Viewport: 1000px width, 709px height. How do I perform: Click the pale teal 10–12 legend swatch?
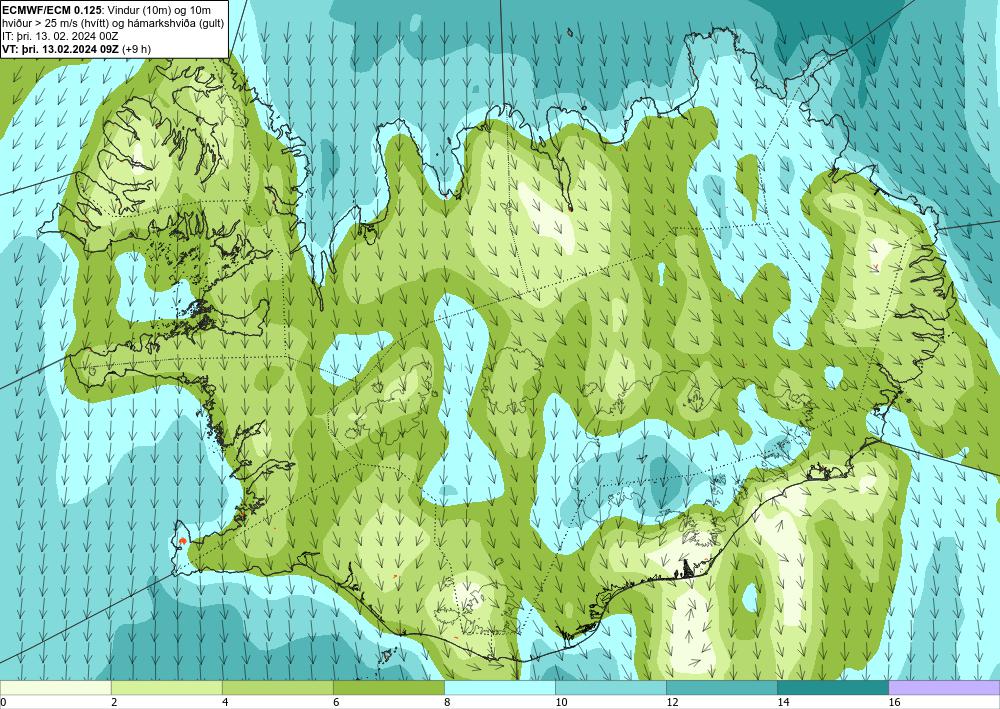pyautogui.click(x=610, y=688)
